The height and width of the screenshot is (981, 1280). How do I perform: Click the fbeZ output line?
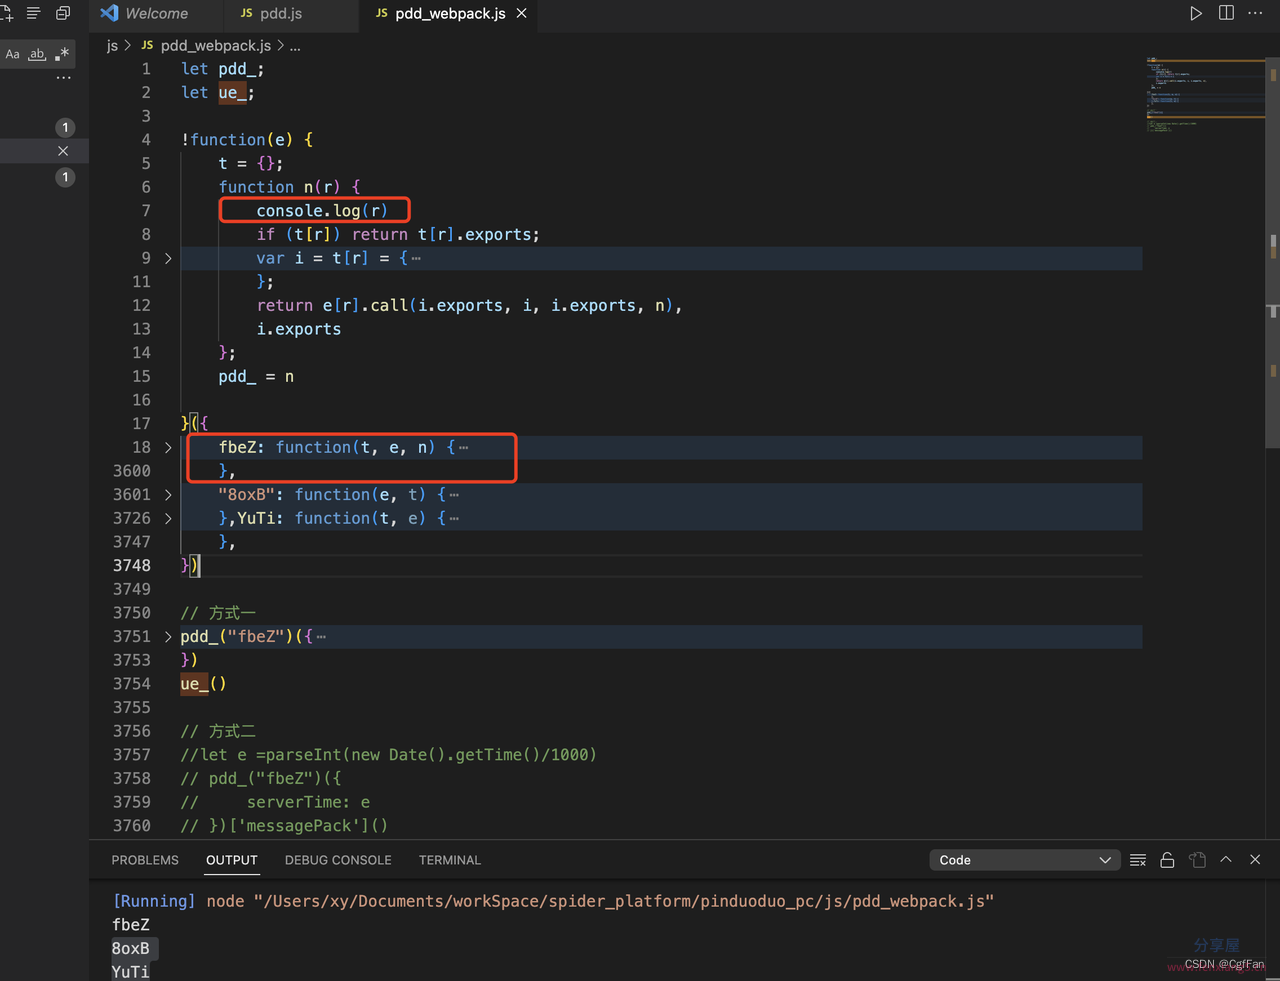[x=131, y=925]
